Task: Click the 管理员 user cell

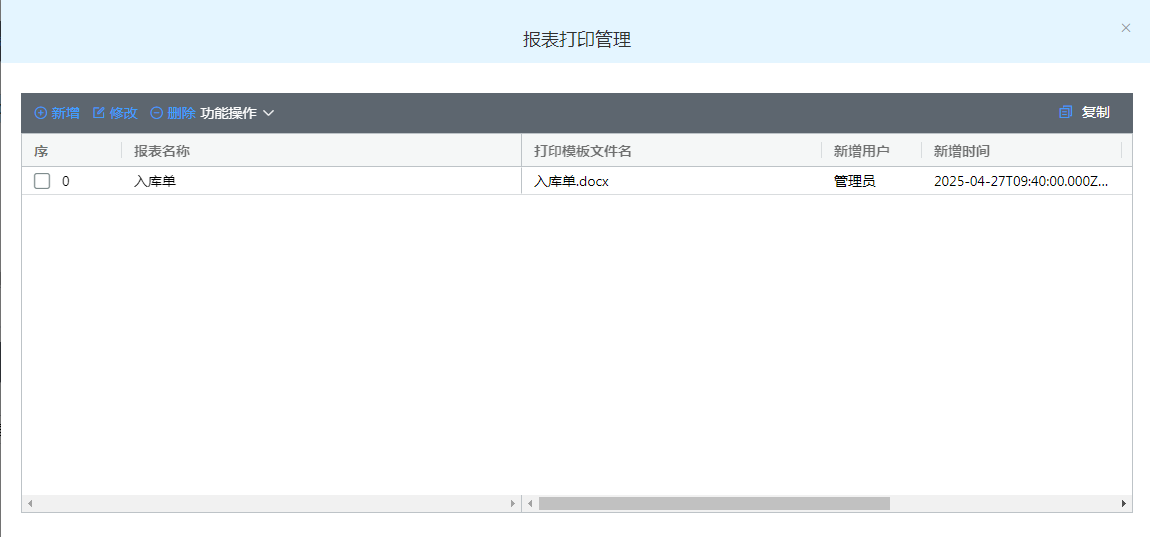Action: click(x=855, y=182)
